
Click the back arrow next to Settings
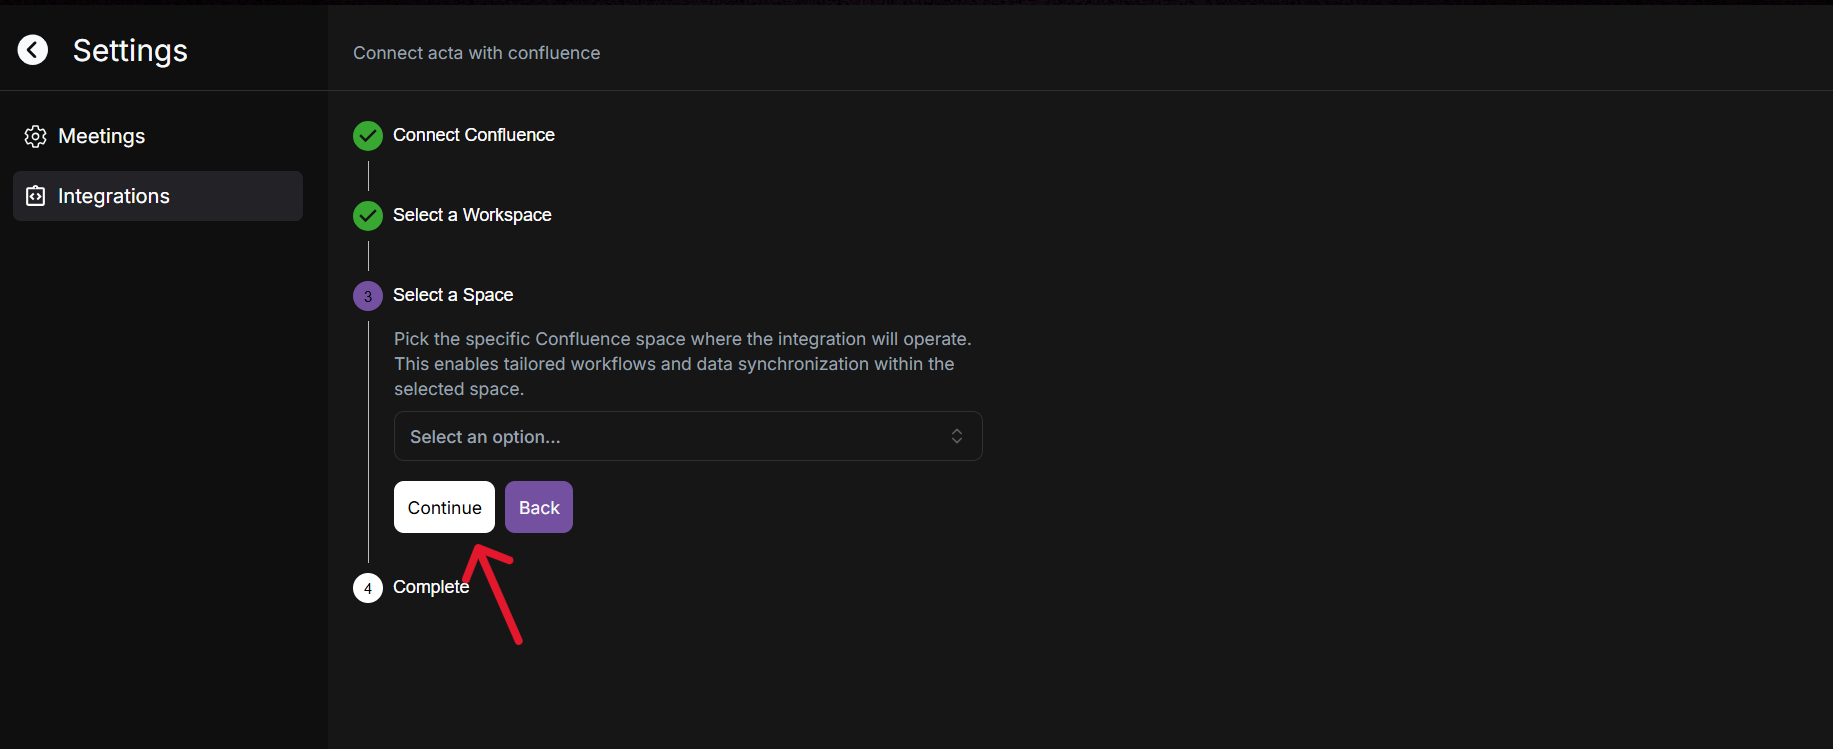coord(33,50)
